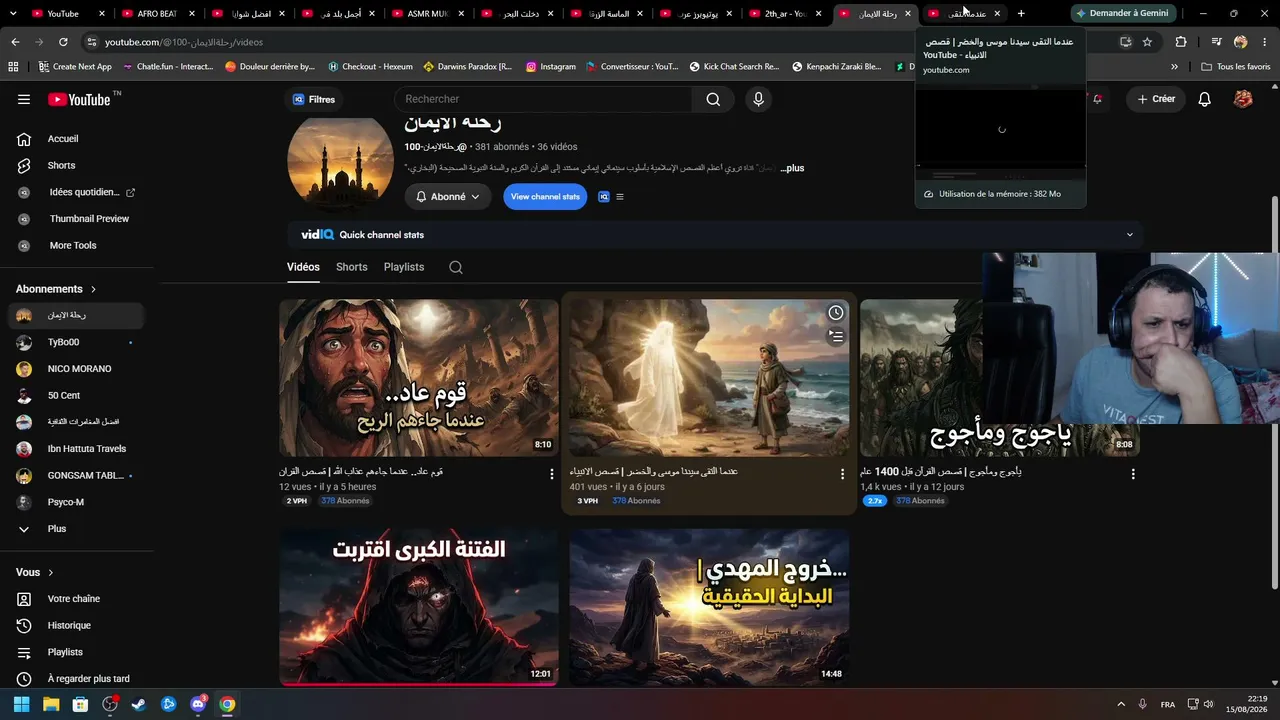Open the 12:01 red-hooded figure video thumbnail
Screen dimensions: 1280x720
click(419, 608)
